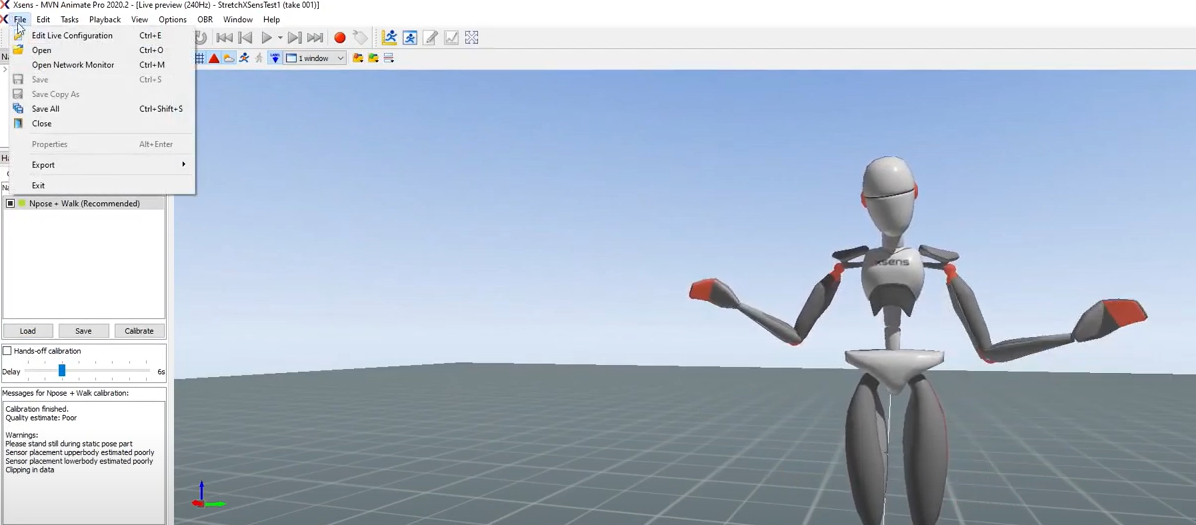Image resolution: width=1196 pixels, height=525 pixels.
Task: Toggle the Npose + Walk checkbox
Action: [x=10, y=204]
